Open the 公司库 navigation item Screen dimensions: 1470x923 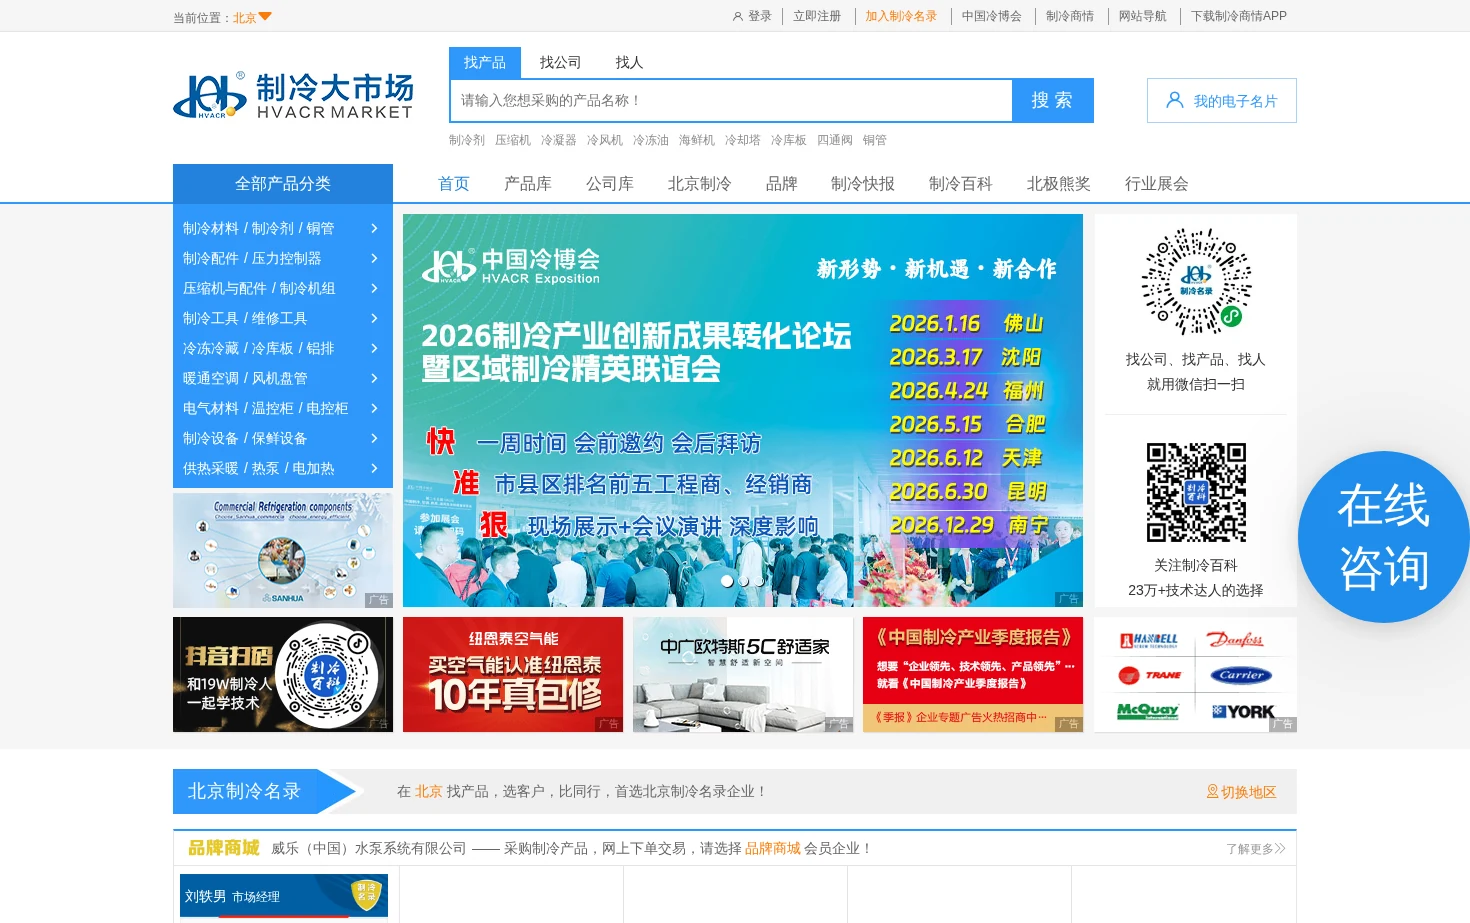pyautogui.click(x=610, y=184)
